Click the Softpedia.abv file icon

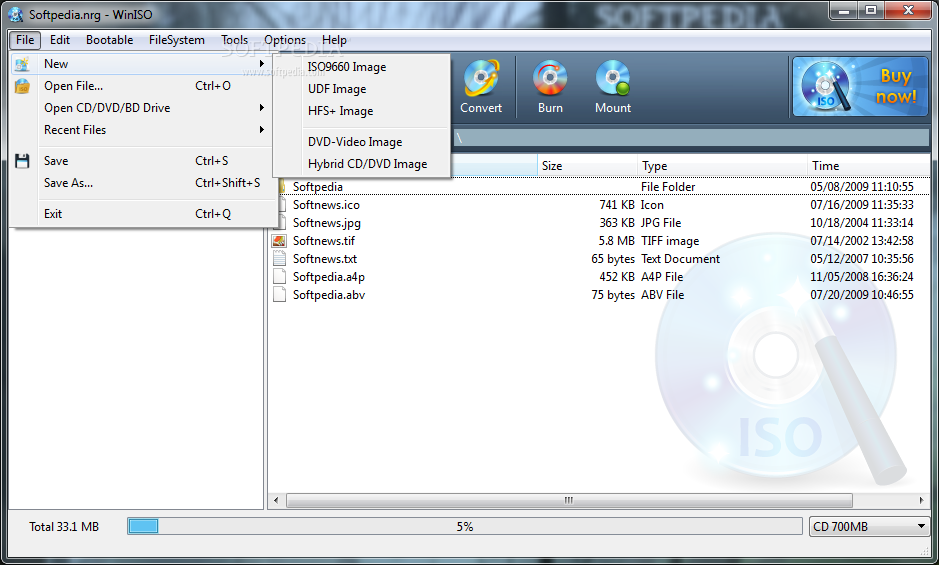pyautogui.click(x=279, y=295)
